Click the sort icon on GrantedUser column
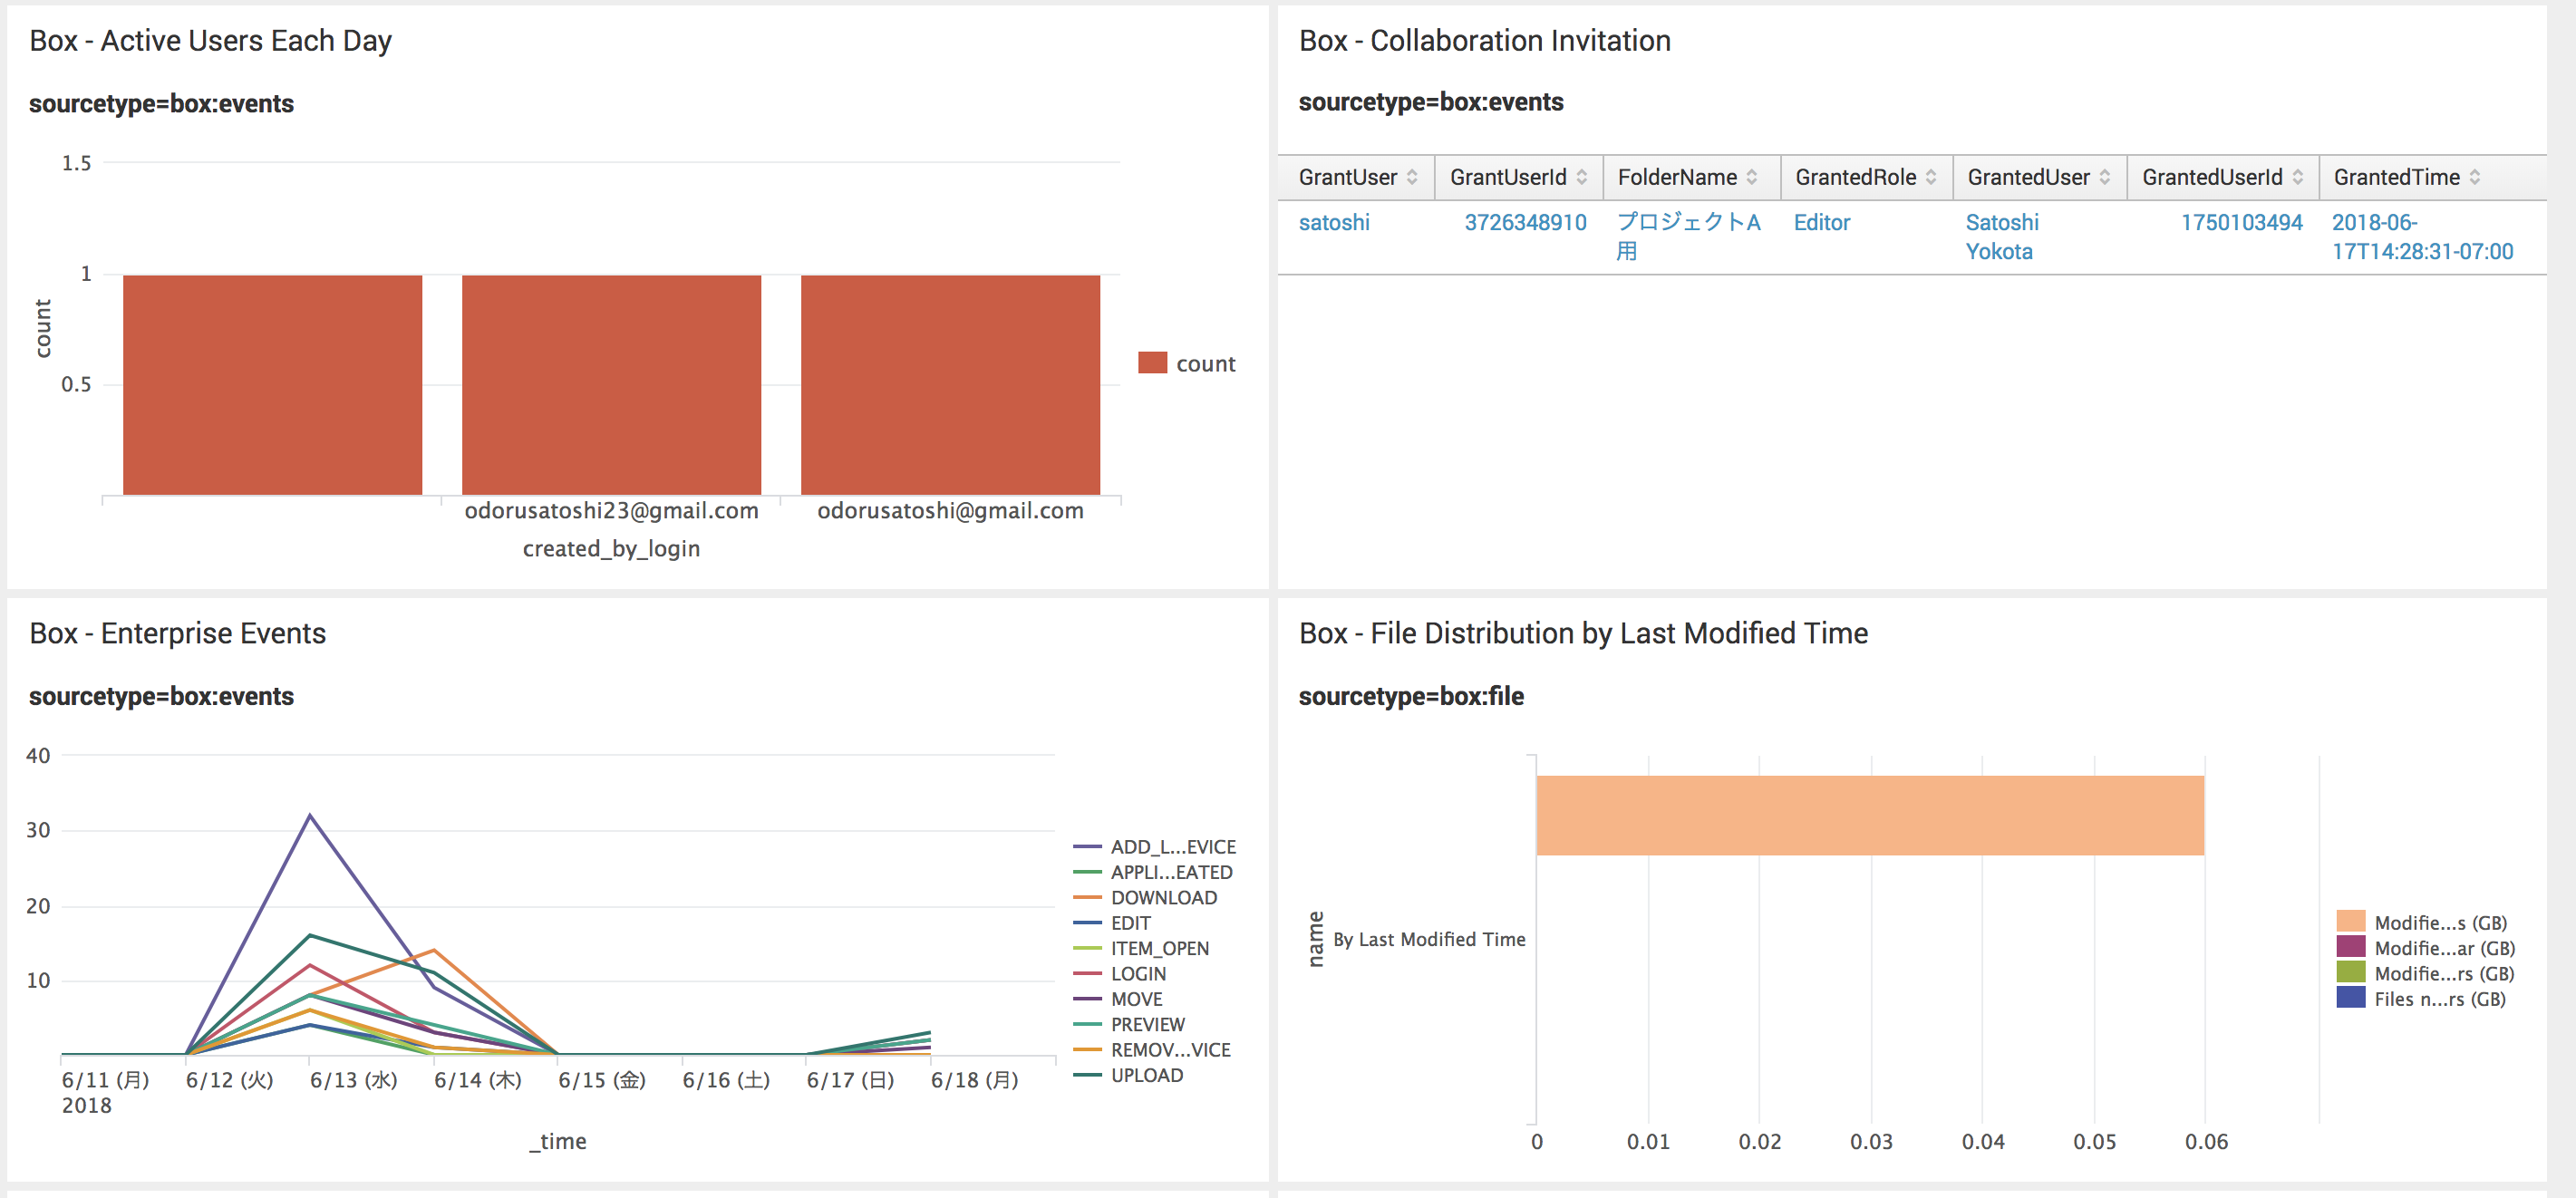The width and height of the screenshot is (2576, 1198). [x=2107, y=177]
